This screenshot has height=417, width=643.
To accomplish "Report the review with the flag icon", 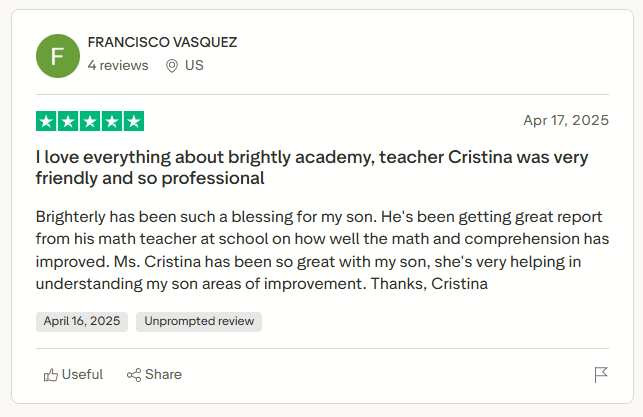I will click(600, 375).
